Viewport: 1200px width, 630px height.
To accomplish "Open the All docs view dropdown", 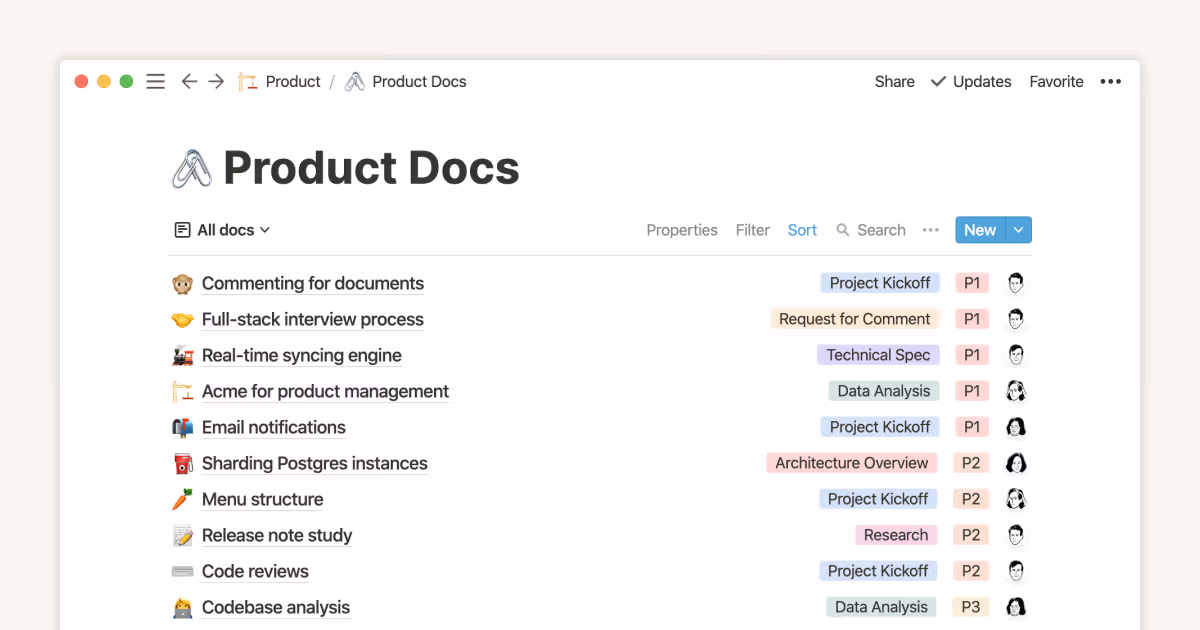I will pyautogui.click(x=222, y=230).
